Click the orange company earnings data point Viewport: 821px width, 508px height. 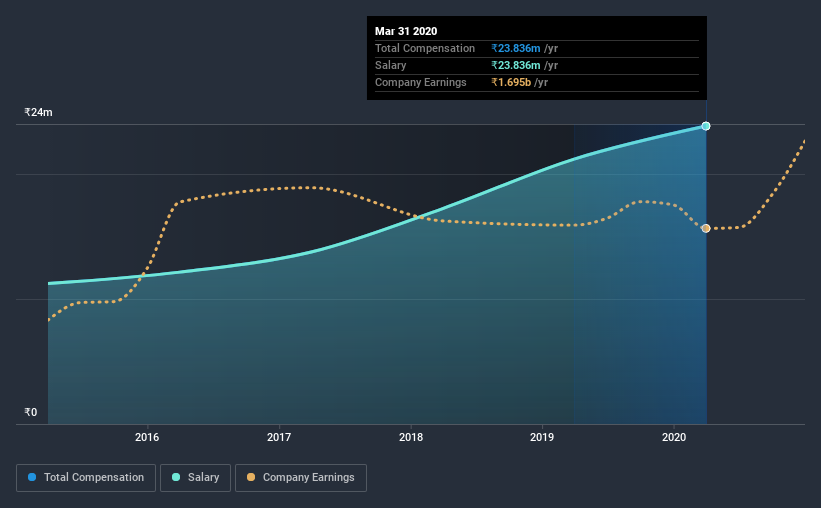[706, 228]
